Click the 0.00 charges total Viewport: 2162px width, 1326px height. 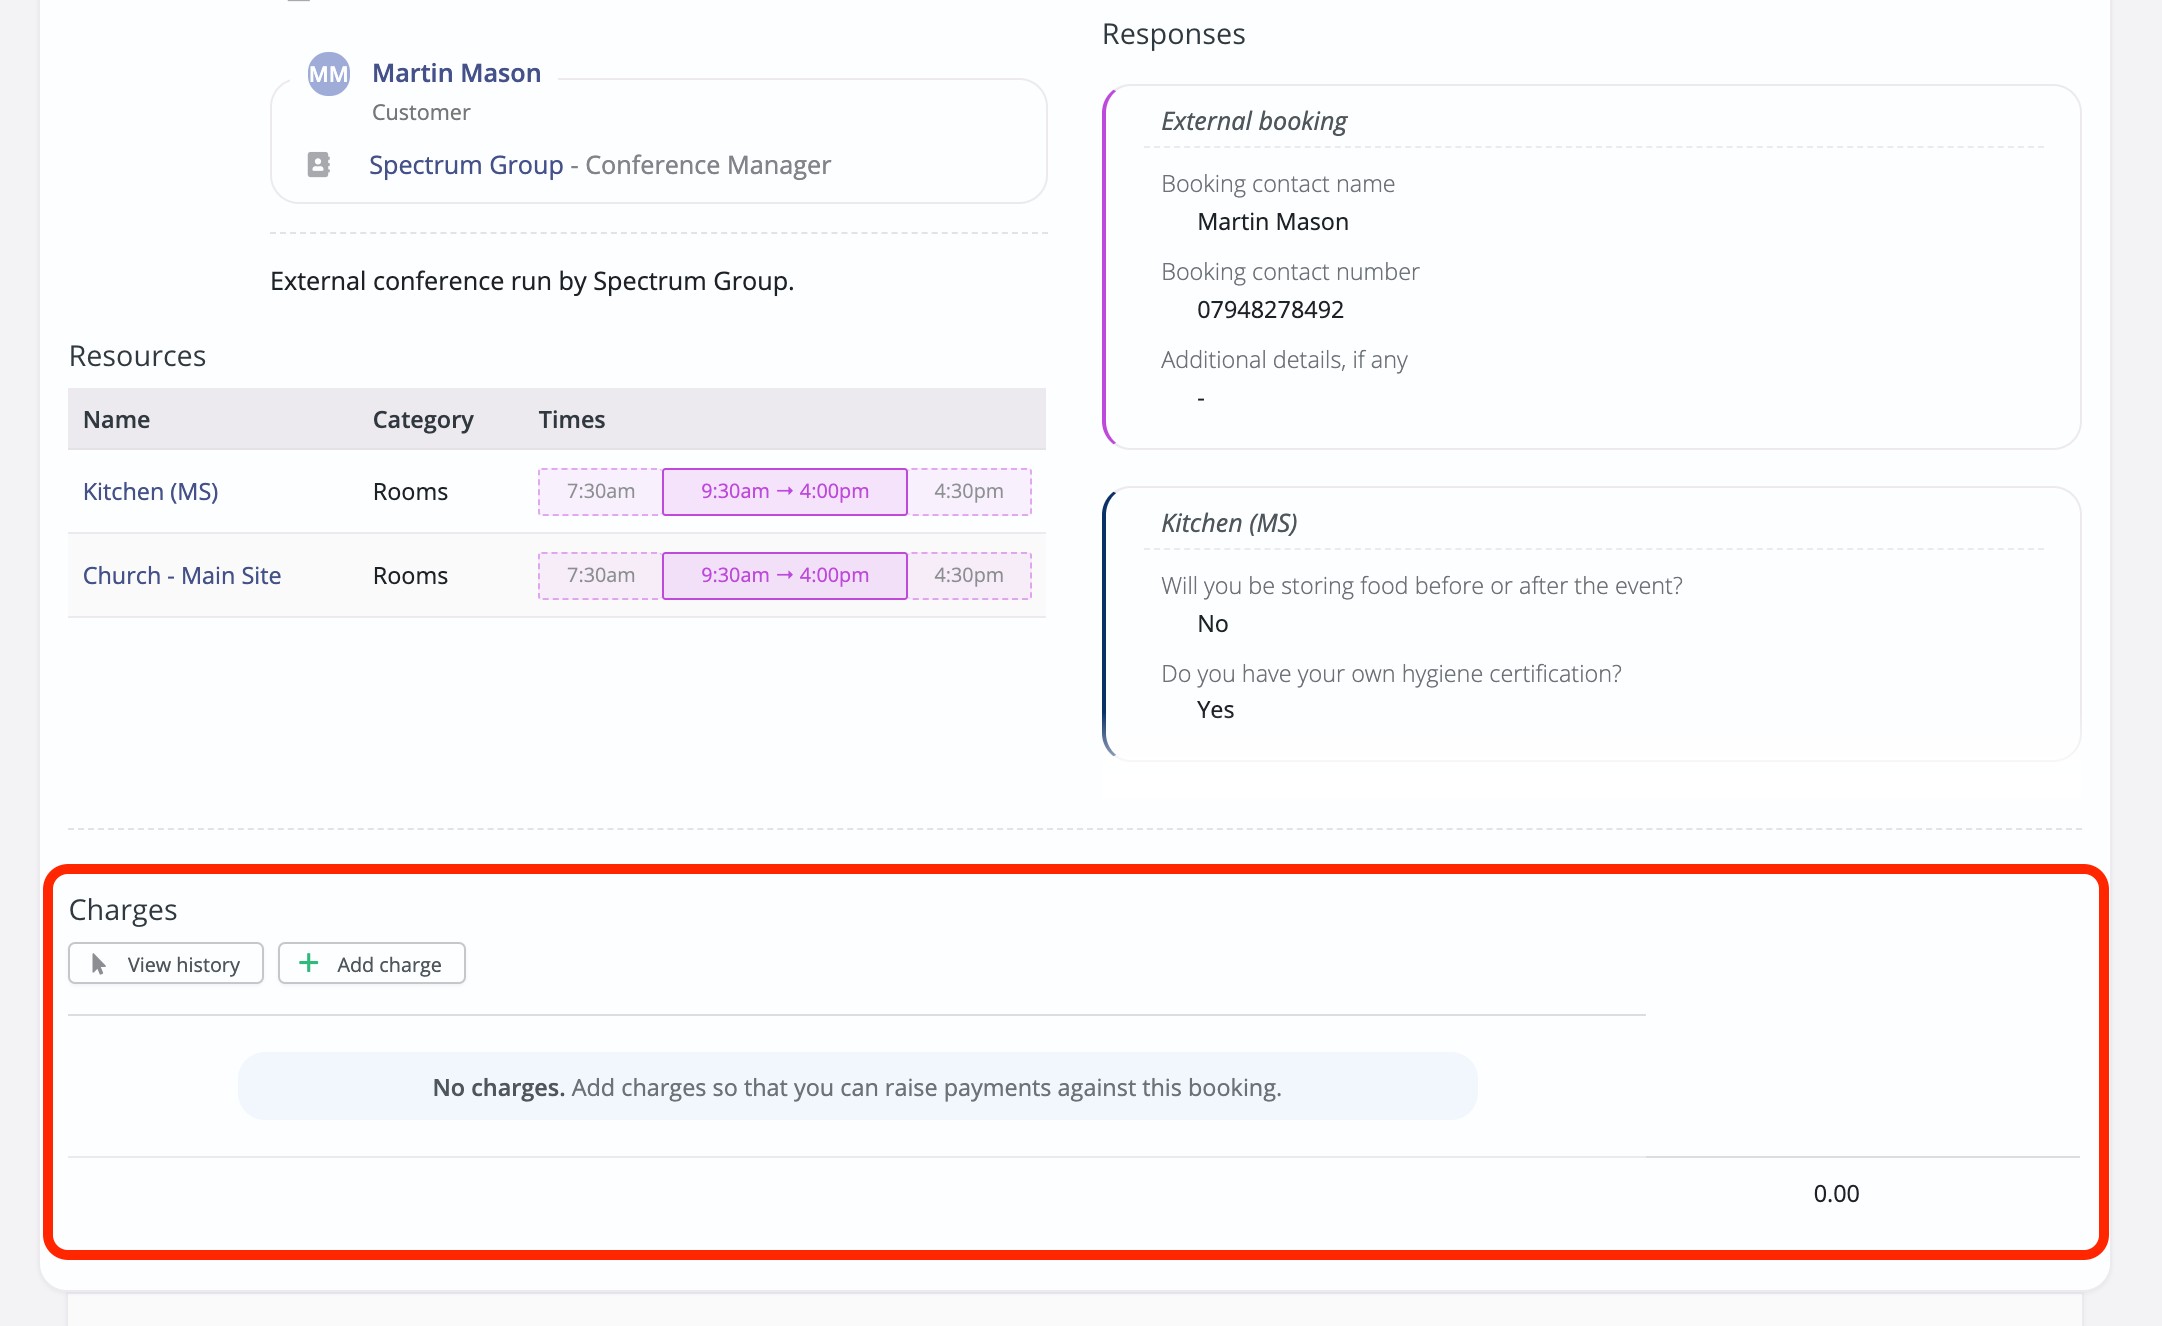[1836, 1193]
